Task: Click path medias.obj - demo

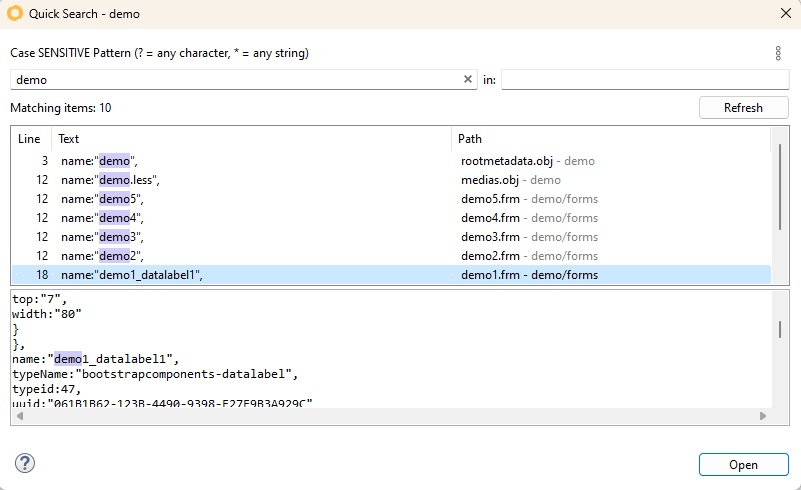Action: [510, 180]
